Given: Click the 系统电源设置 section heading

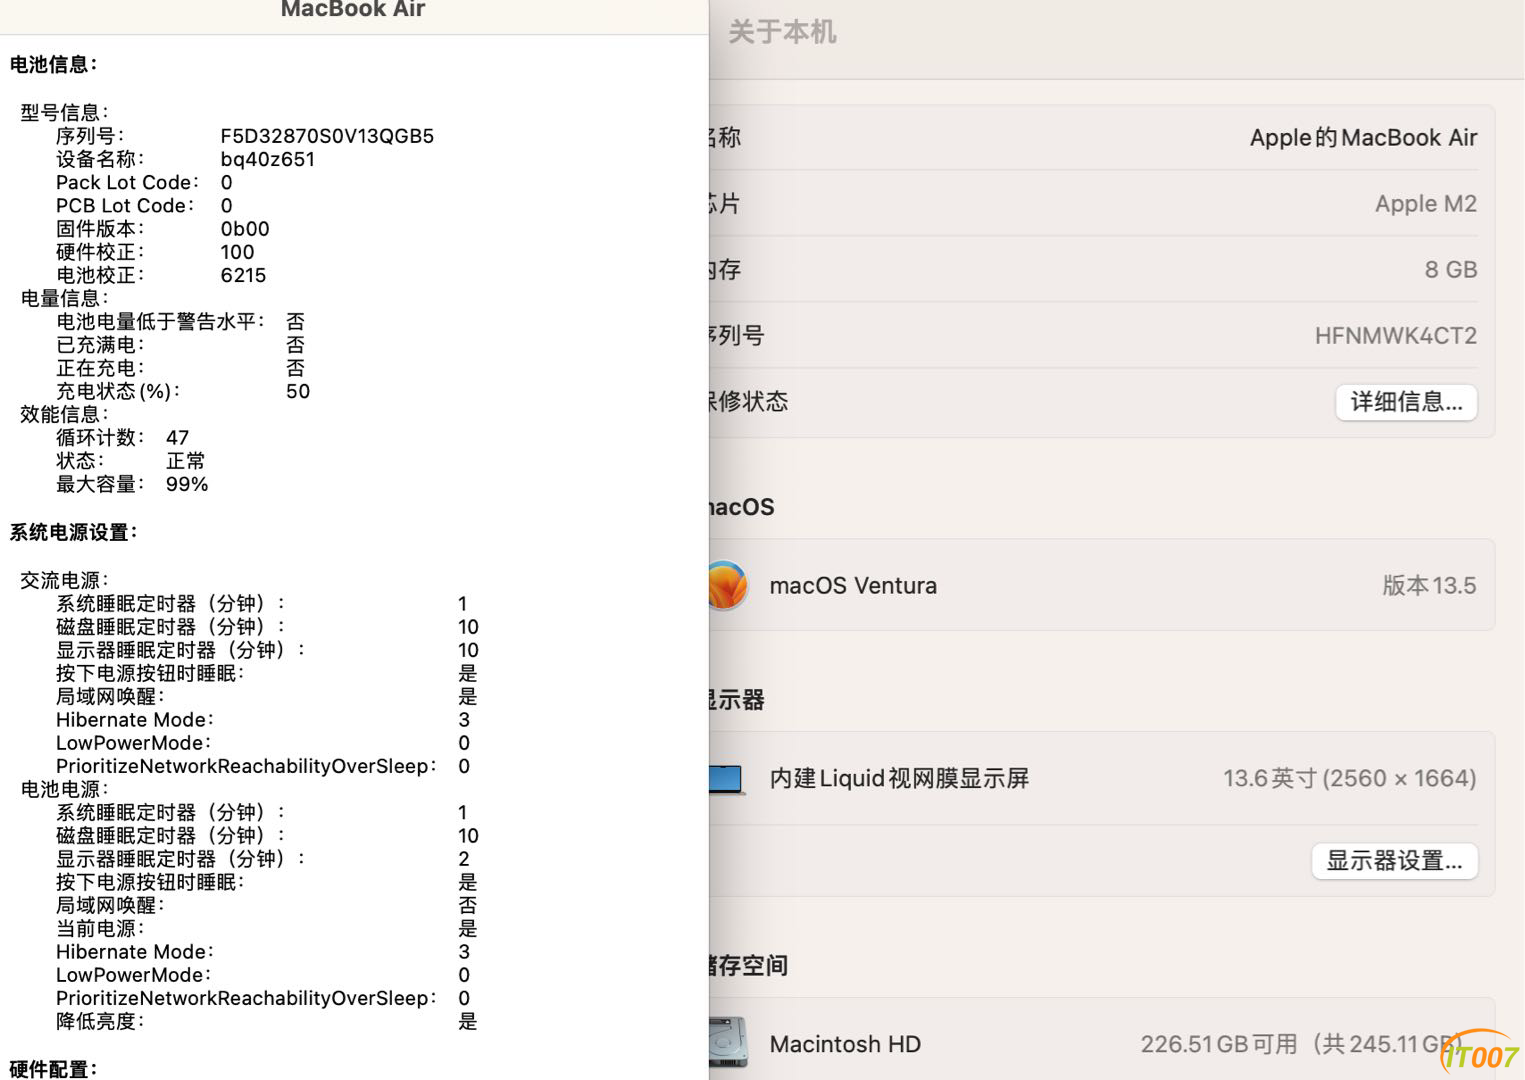Looking at the screenshot, I should 73,532.
